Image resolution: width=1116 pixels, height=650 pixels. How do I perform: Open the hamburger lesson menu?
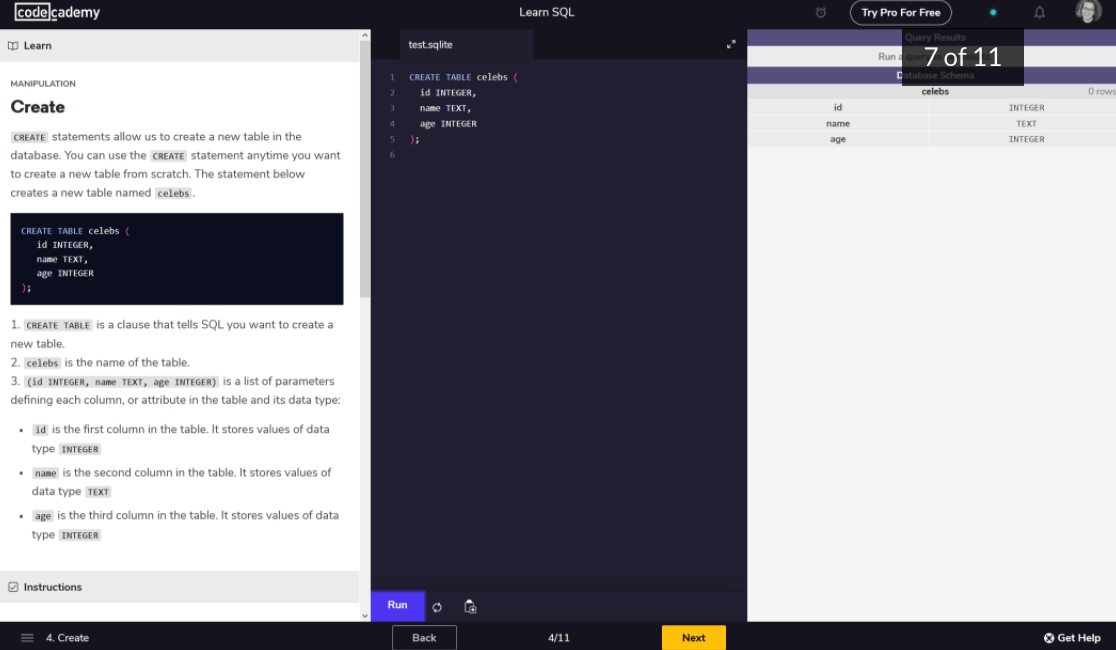27,638
